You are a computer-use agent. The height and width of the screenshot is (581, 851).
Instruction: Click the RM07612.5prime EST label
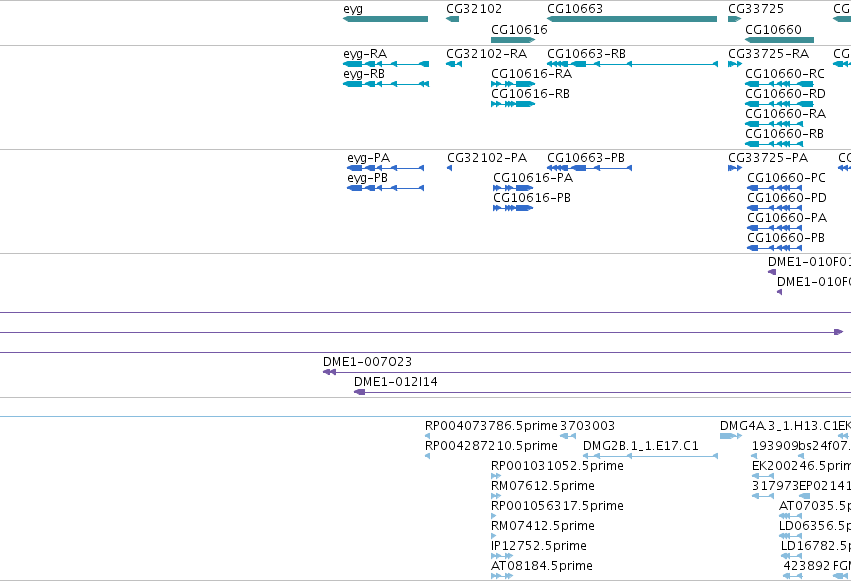click(x=543, y=486)
